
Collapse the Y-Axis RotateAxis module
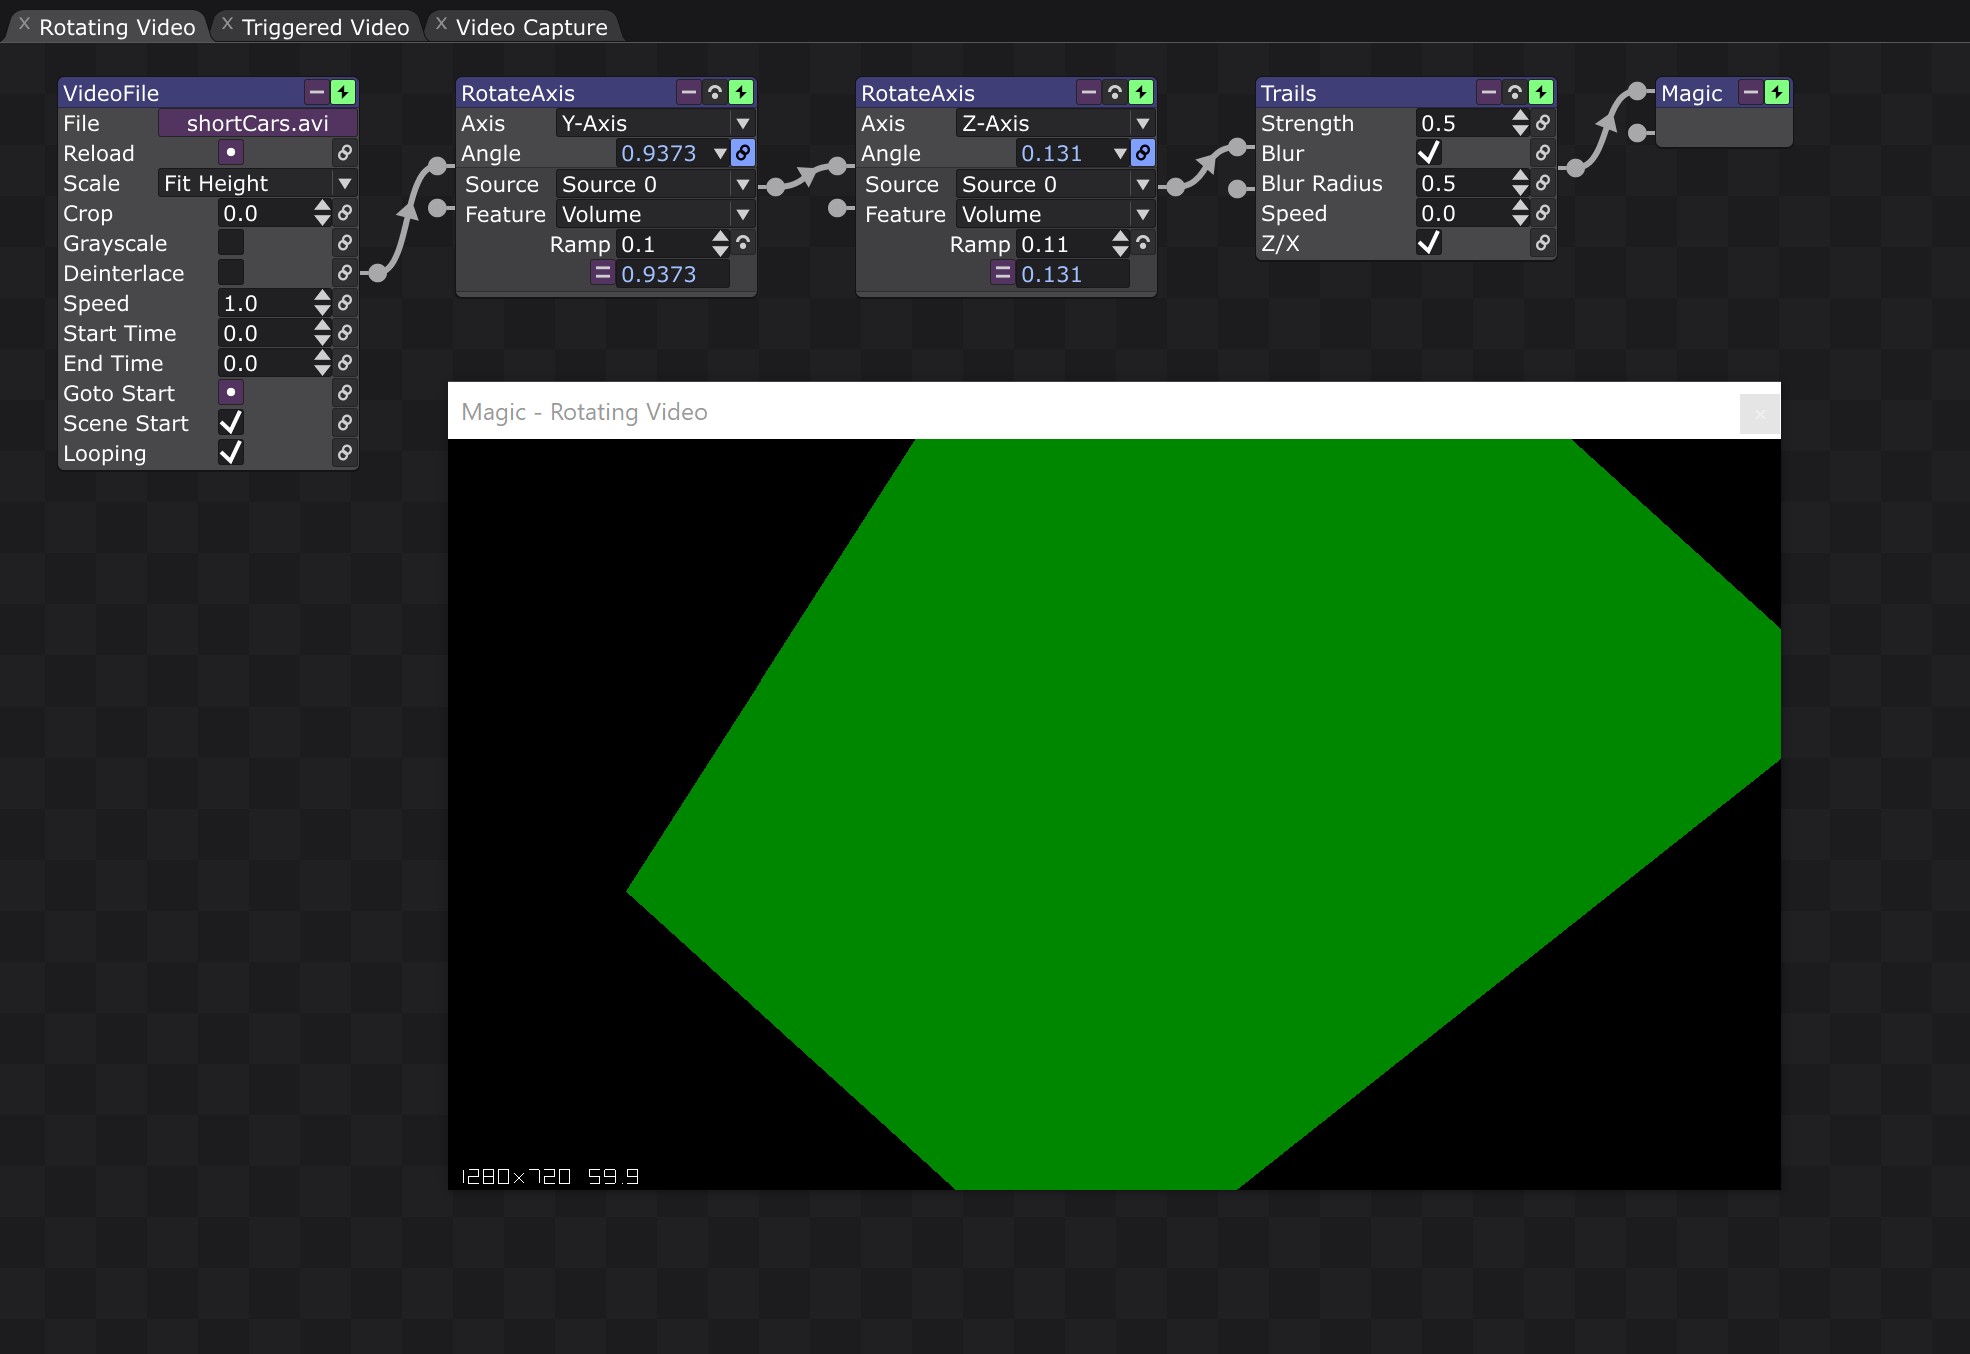[x=689, y=93]
